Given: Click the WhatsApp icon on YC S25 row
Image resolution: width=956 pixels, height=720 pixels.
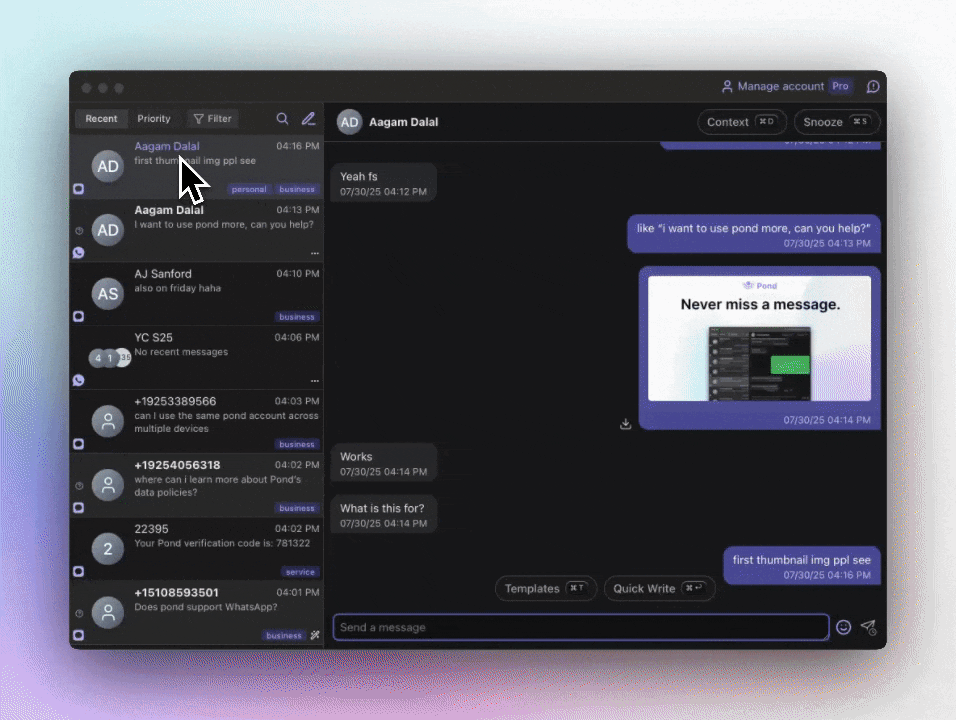Looking at the screenshot, I should [x=79, y=380].
